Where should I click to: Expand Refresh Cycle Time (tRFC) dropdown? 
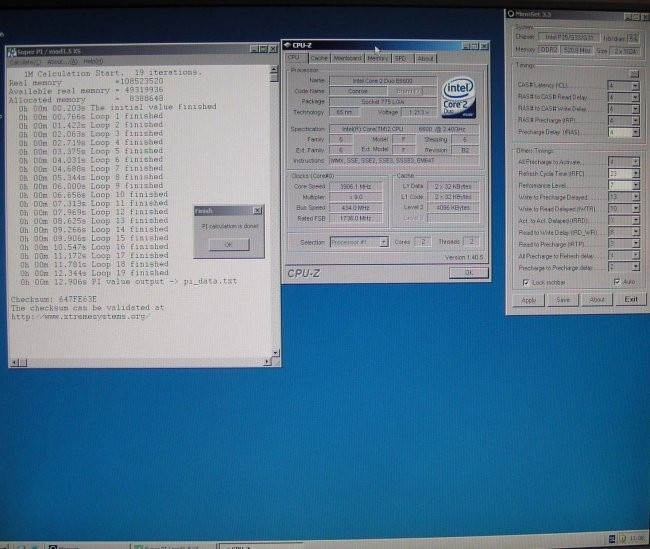click(x=635, y=173)
